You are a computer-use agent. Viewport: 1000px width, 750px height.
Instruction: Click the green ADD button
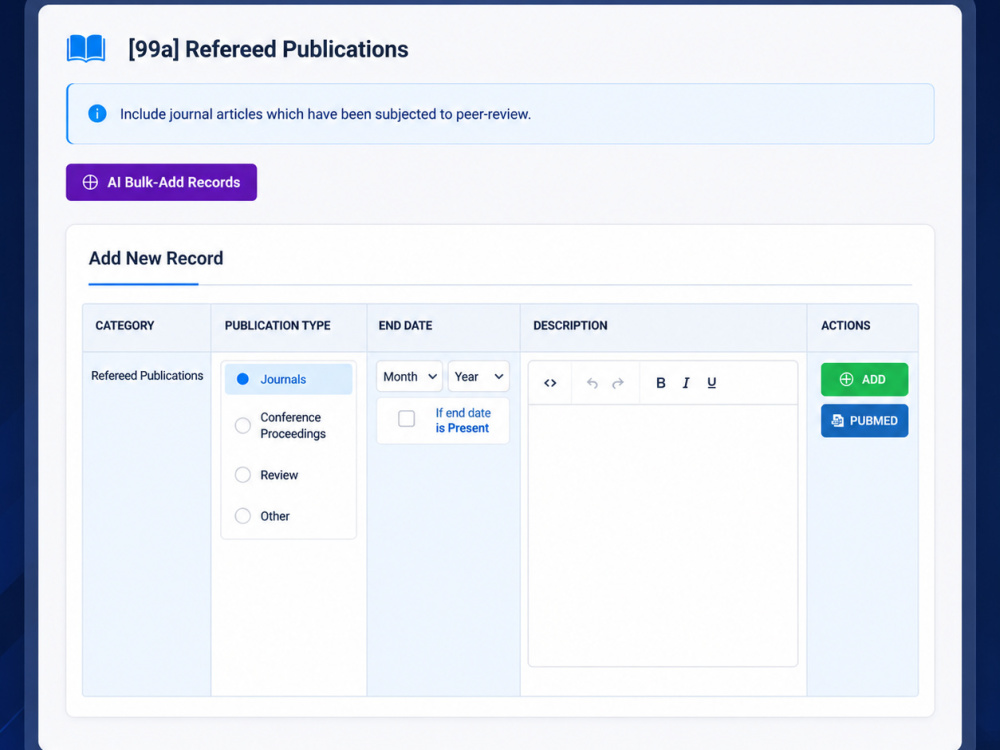864,379
